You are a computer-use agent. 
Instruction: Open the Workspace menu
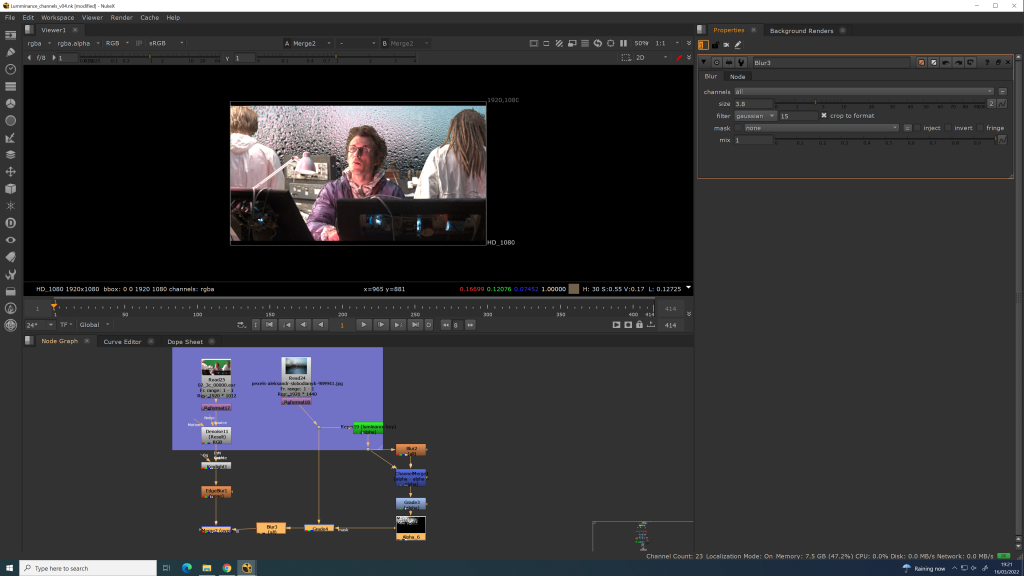coord(57,18)
